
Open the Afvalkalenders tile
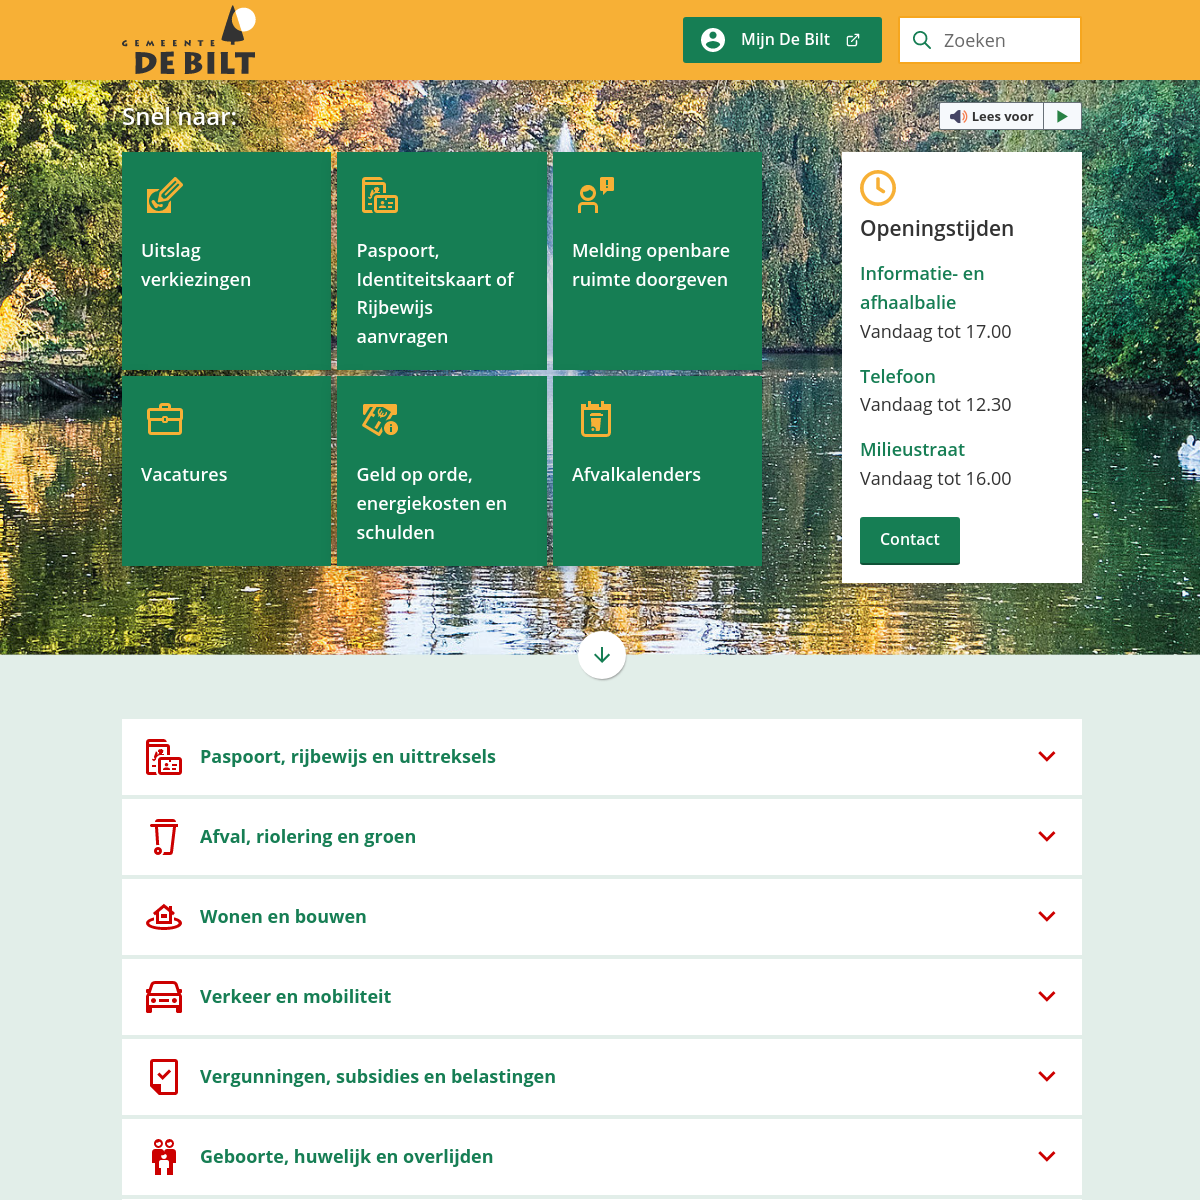(x=657, y=471)
